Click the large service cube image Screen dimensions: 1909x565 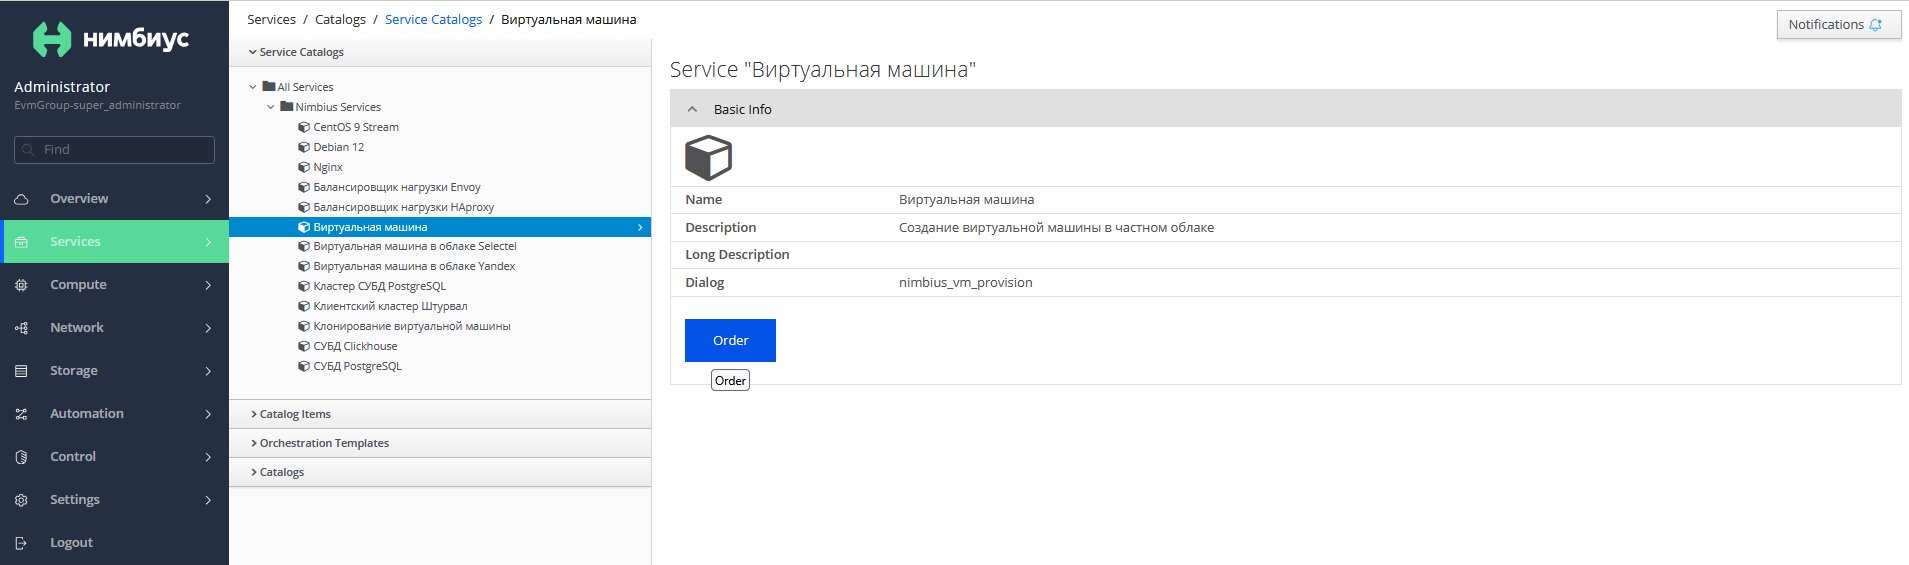pos(708,158)
